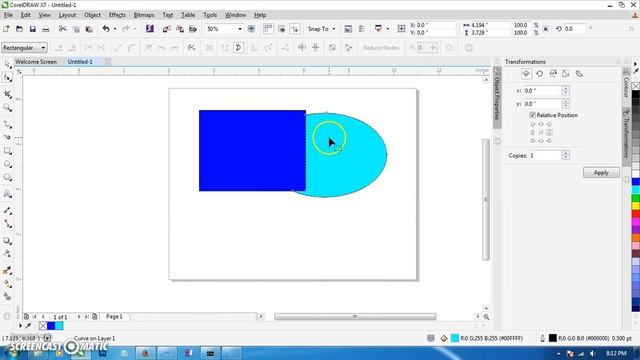This screenshot has height=360, width=640.
Task: Open the Object Properties docker tab
Action: pos(497,97)
